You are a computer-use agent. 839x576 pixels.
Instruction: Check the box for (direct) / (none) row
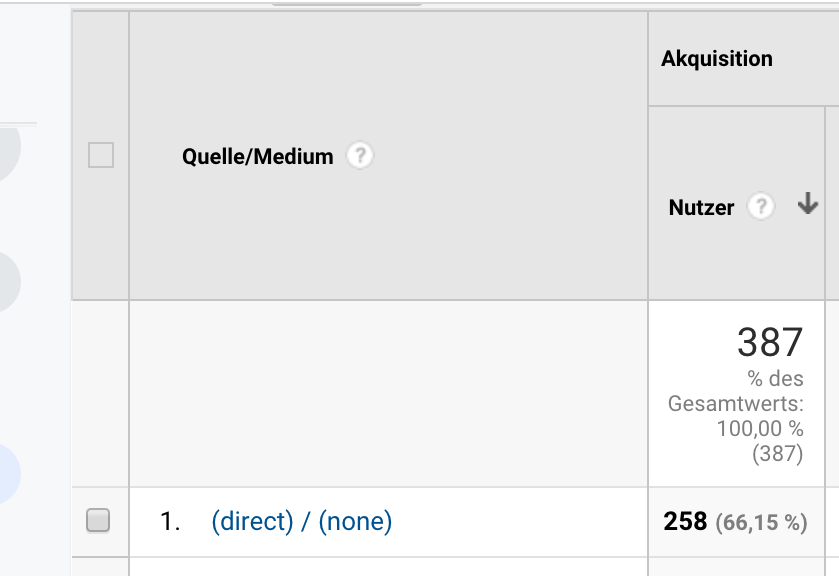tap(98, 520)
